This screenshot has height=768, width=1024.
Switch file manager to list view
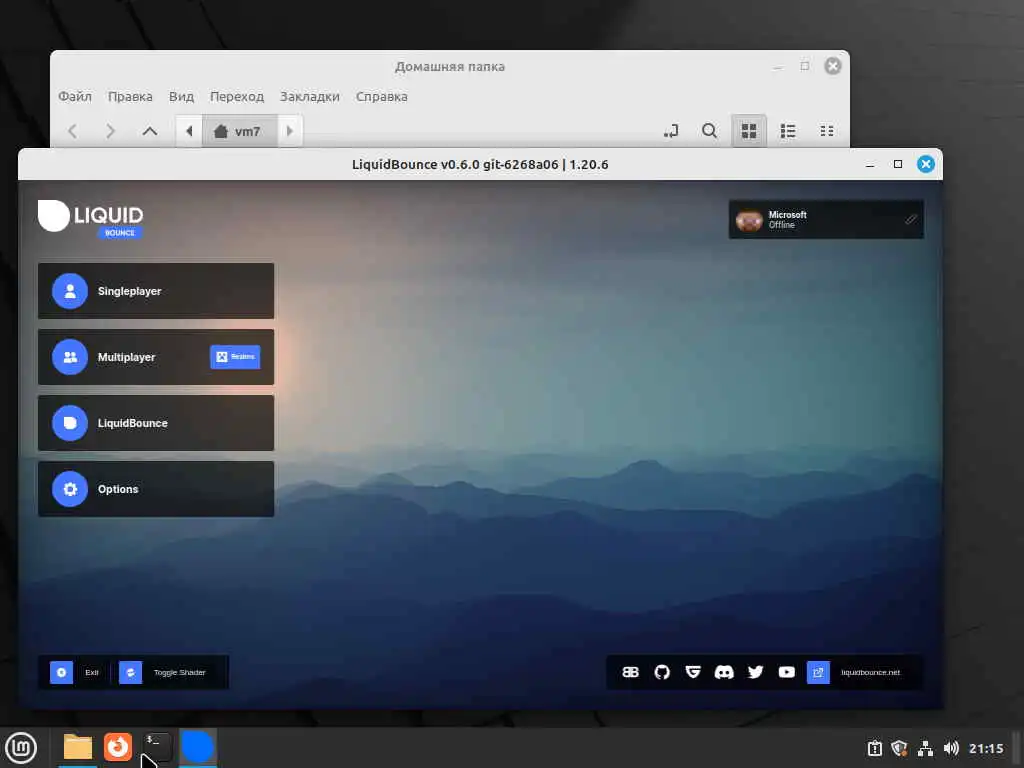coord(788,131)
